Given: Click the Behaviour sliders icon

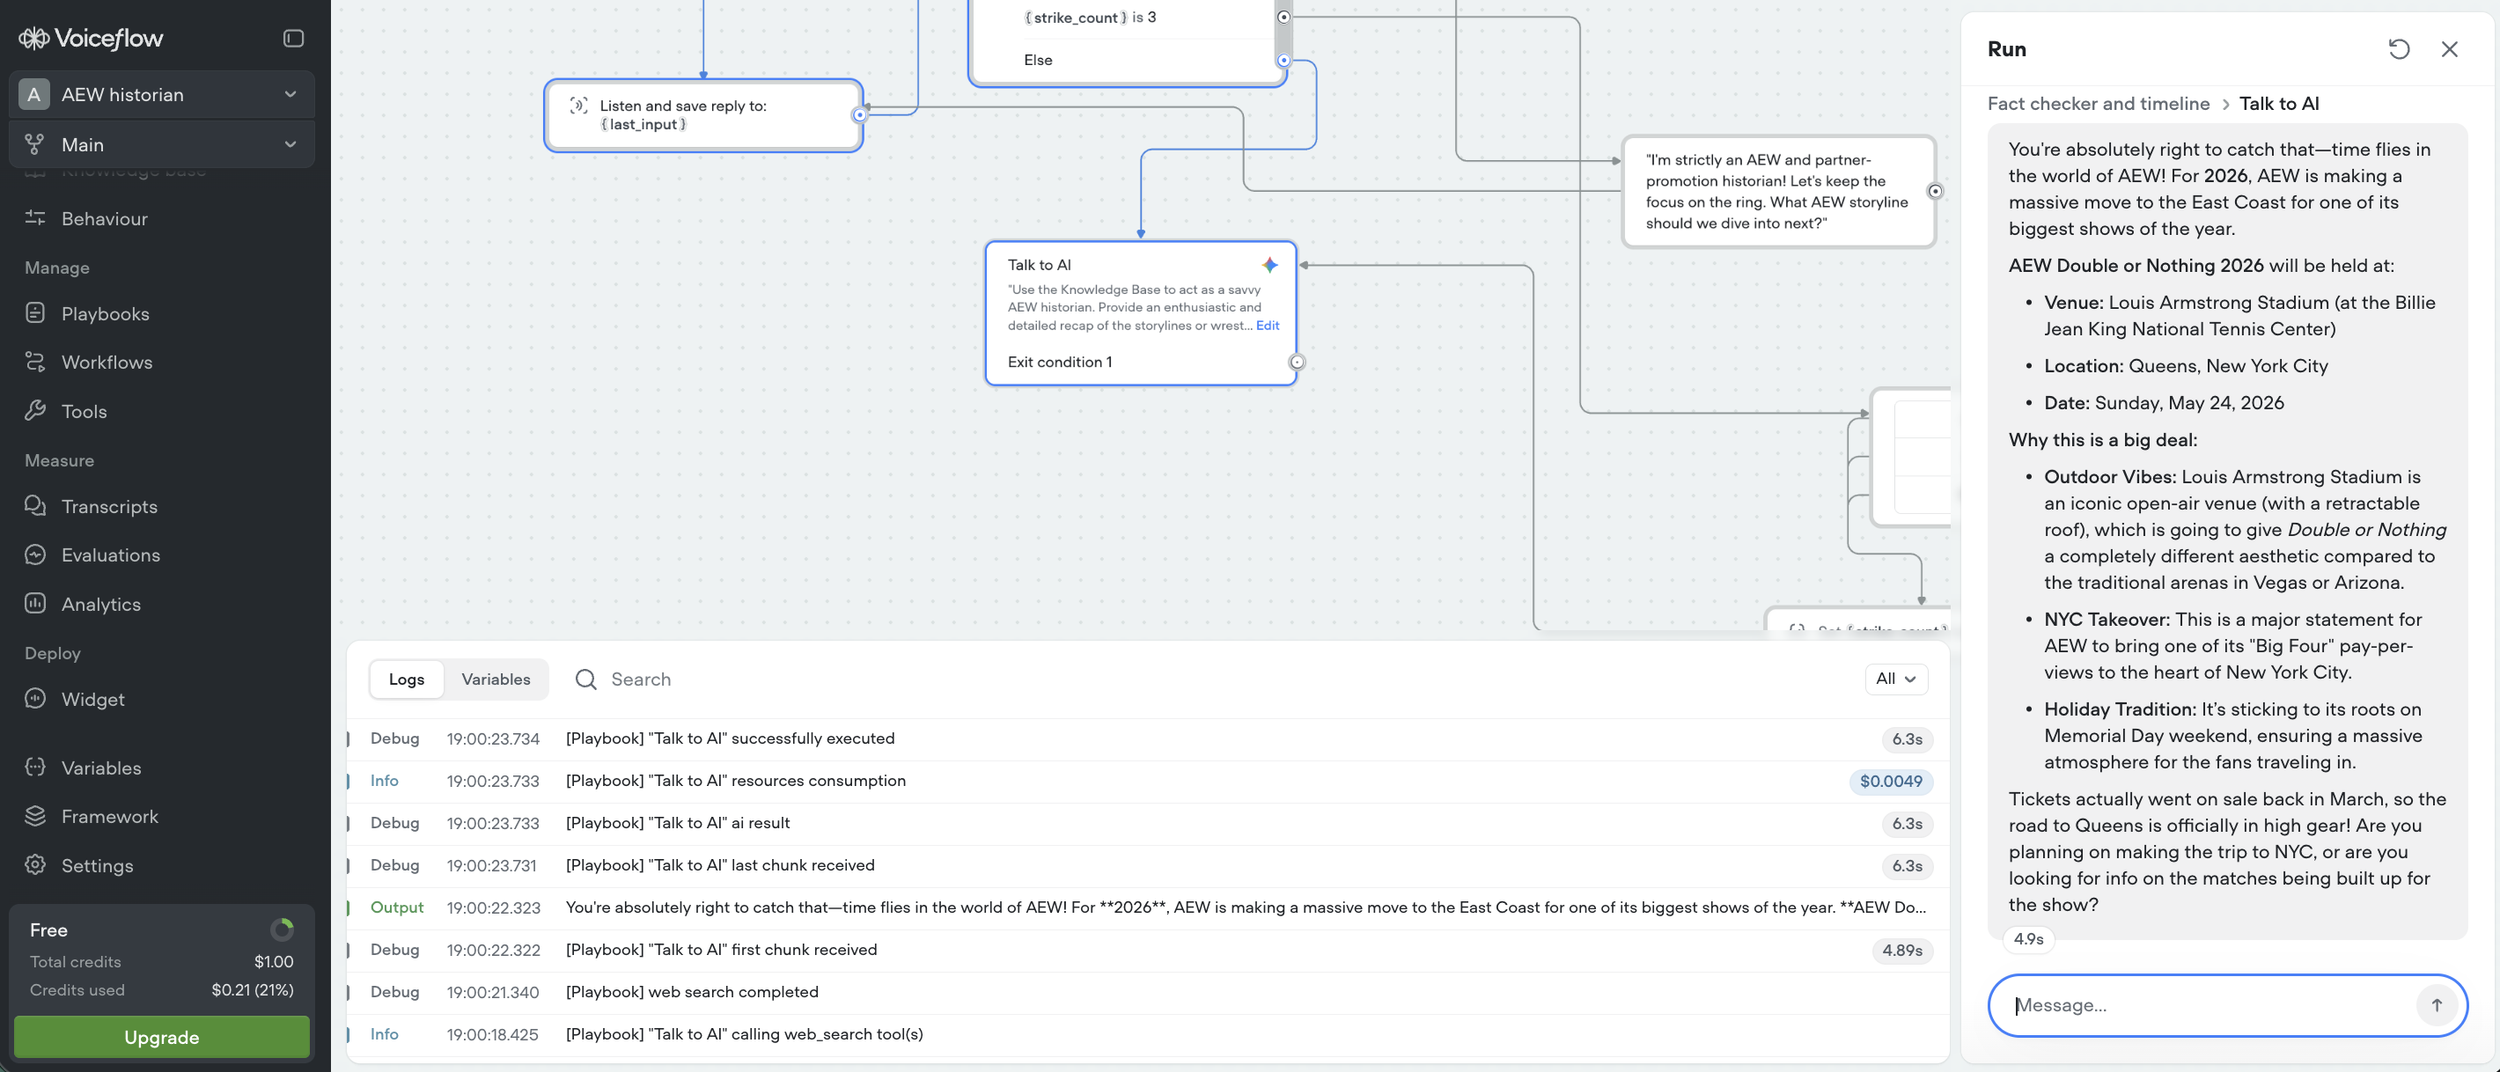Looking at the screenshot, I should (x=35, y=218).
